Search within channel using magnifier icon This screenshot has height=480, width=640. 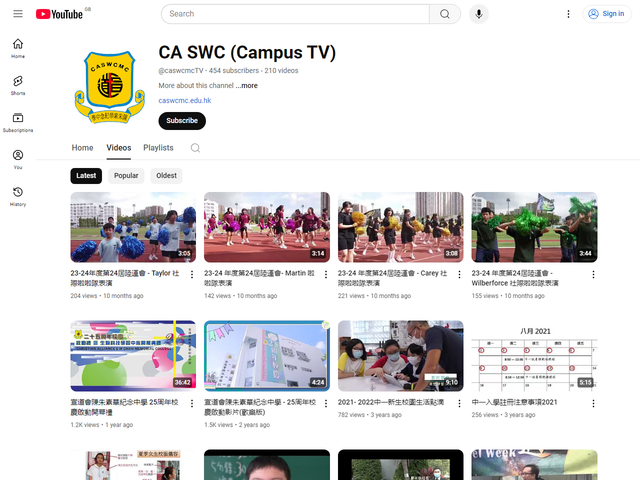click(x=195, y=148)
